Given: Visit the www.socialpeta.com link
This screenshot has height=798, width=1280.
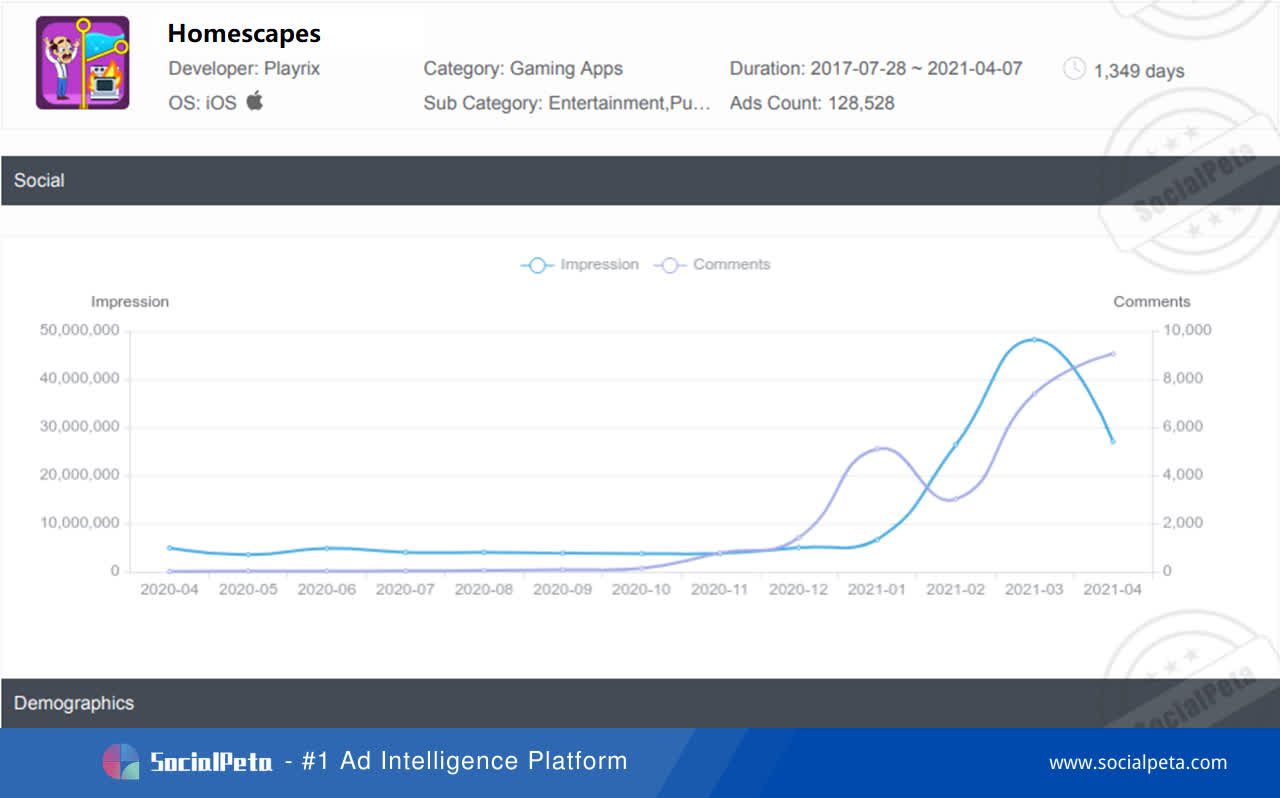Looking at the screenshot, I should [1138, 763].
